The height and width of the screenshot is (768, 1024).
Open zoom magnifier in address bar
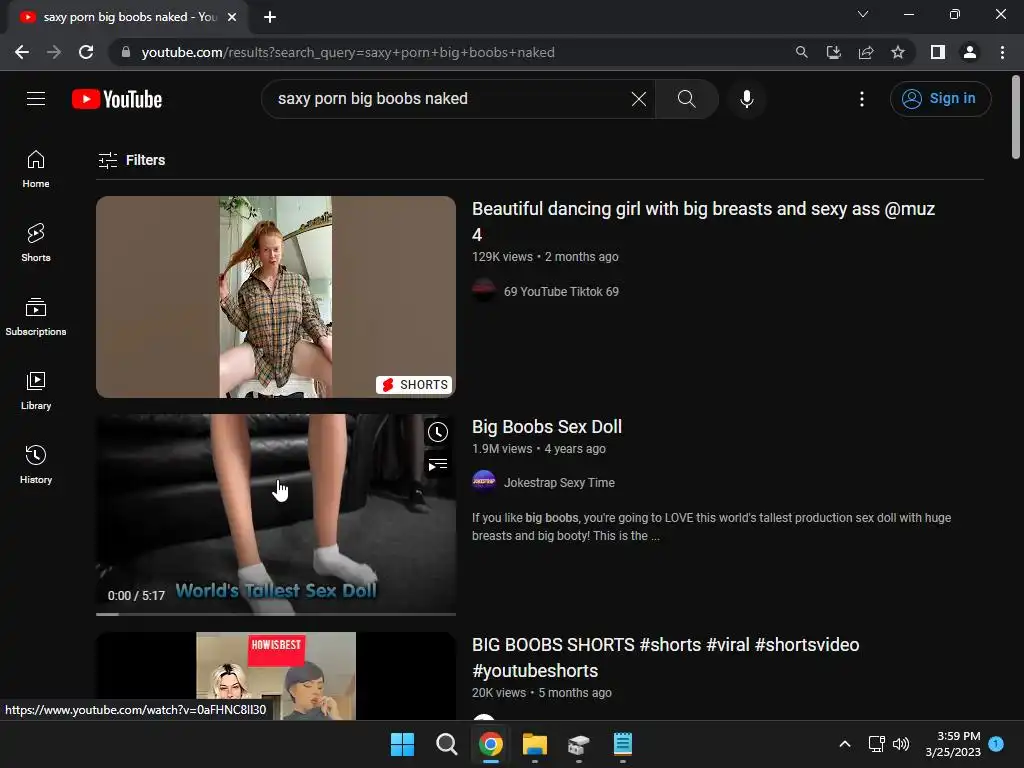coord(801,52)
